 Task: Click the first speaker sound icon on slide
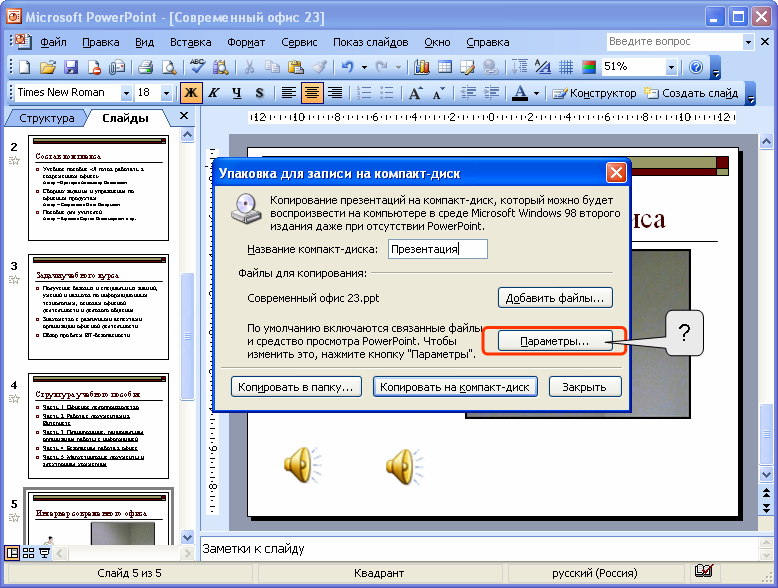(x=302, y=465)
